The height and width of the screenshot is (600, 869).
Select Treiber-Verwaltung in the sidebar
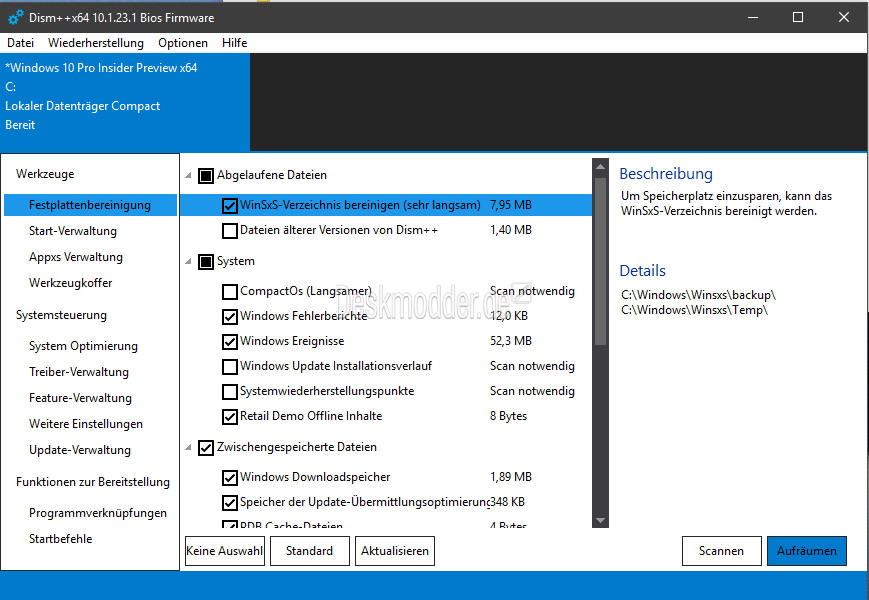[79, 372]
